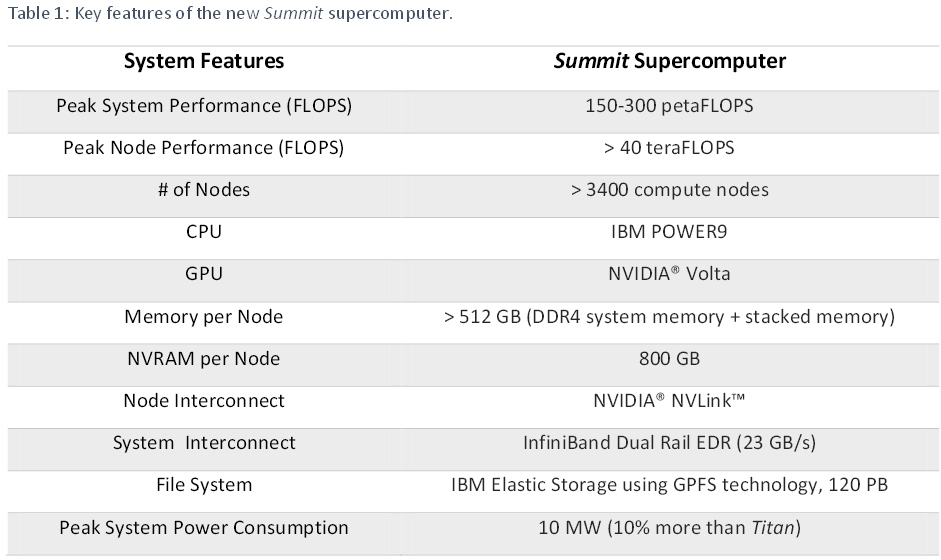Click the '> 40 teraFLOPS' cell
Viewport: 941px width, 560px height.
coord(669,148)
